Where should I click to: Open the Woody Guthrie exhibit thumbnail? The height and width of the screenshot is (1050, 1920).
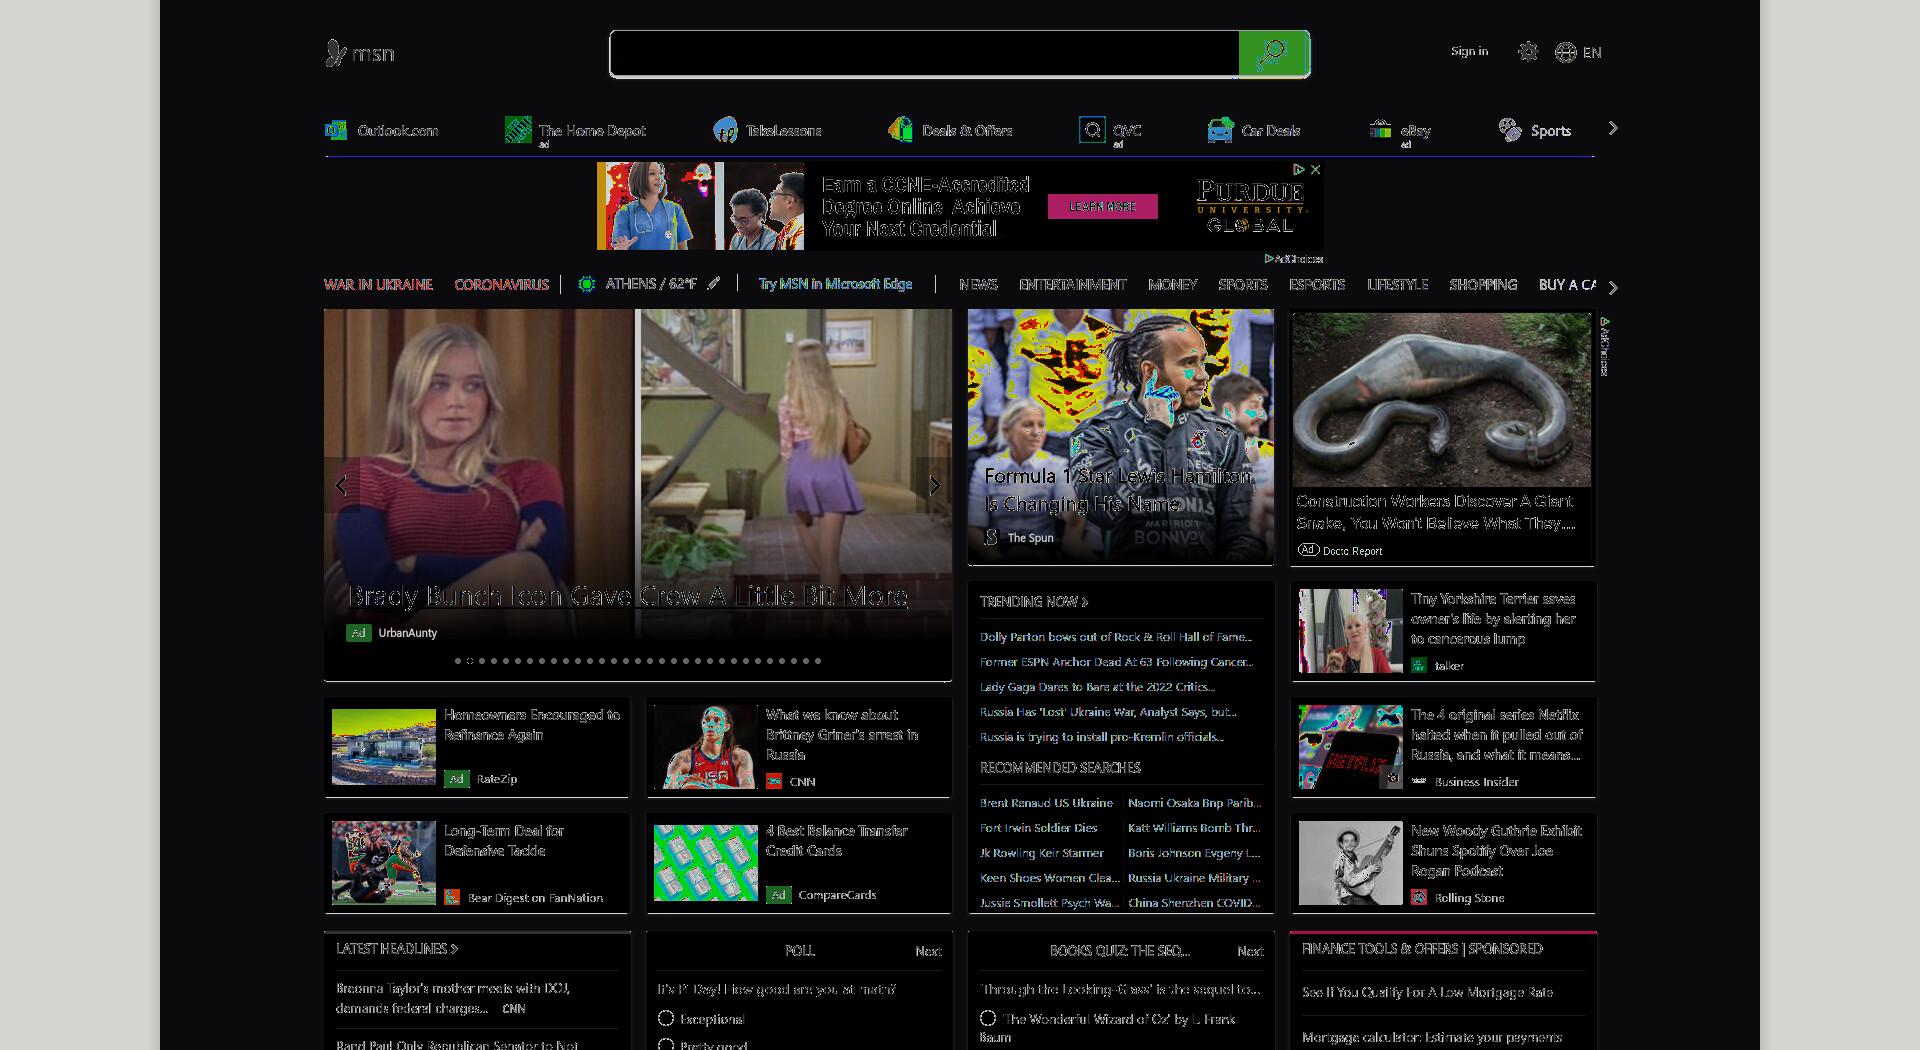[x=1350, y=863]
